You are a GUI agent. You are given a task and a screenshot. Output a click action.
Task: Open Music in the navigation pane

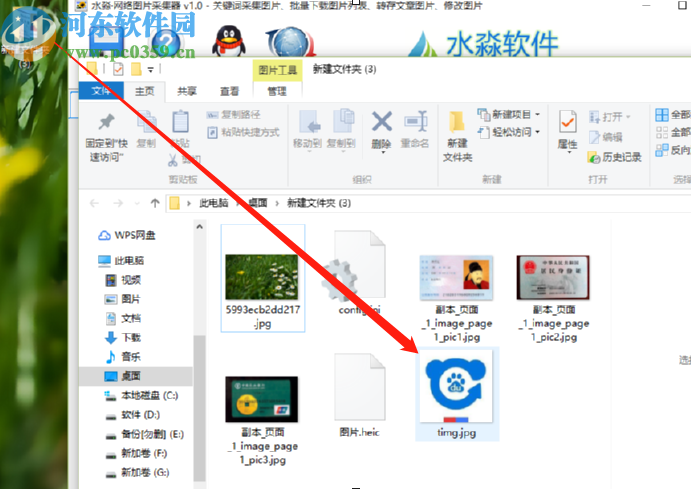click(123, 357)
